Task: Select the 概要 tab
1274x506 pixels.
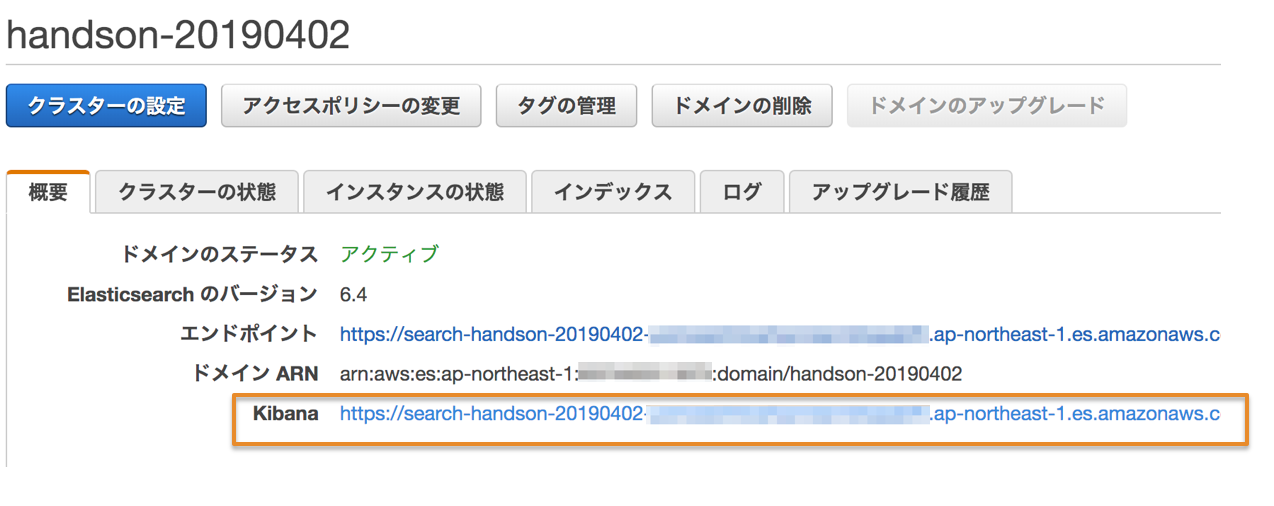Action: (x=48, y=192)
